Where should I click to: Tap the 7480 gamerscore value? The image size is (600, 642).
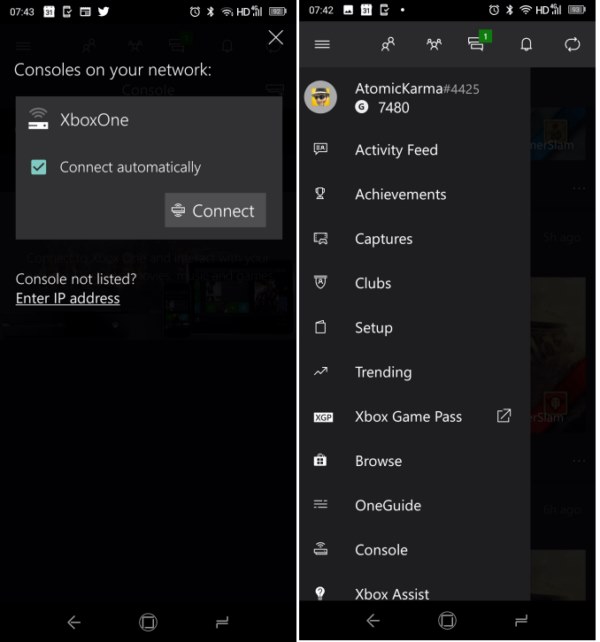click(394, 108)
